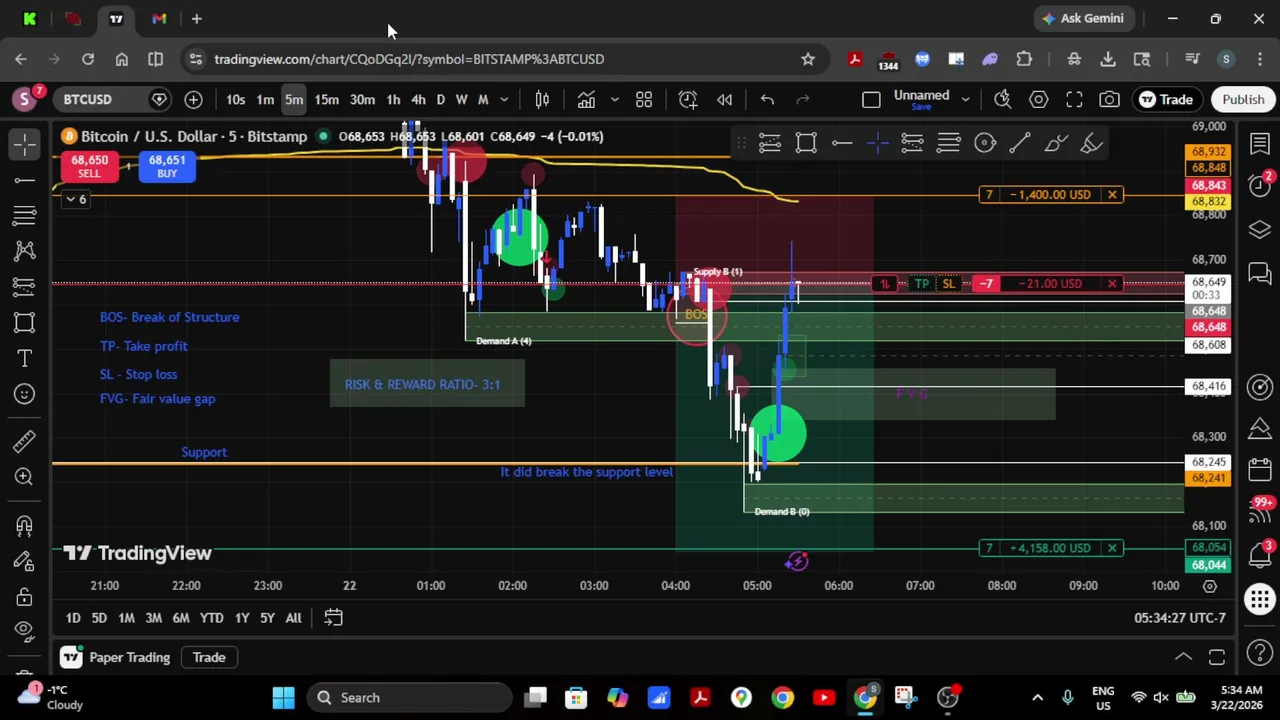Close the +4,158.00 USD take profit order
Viewport: 1280px width, 720px height.
tap(1111, 548)
